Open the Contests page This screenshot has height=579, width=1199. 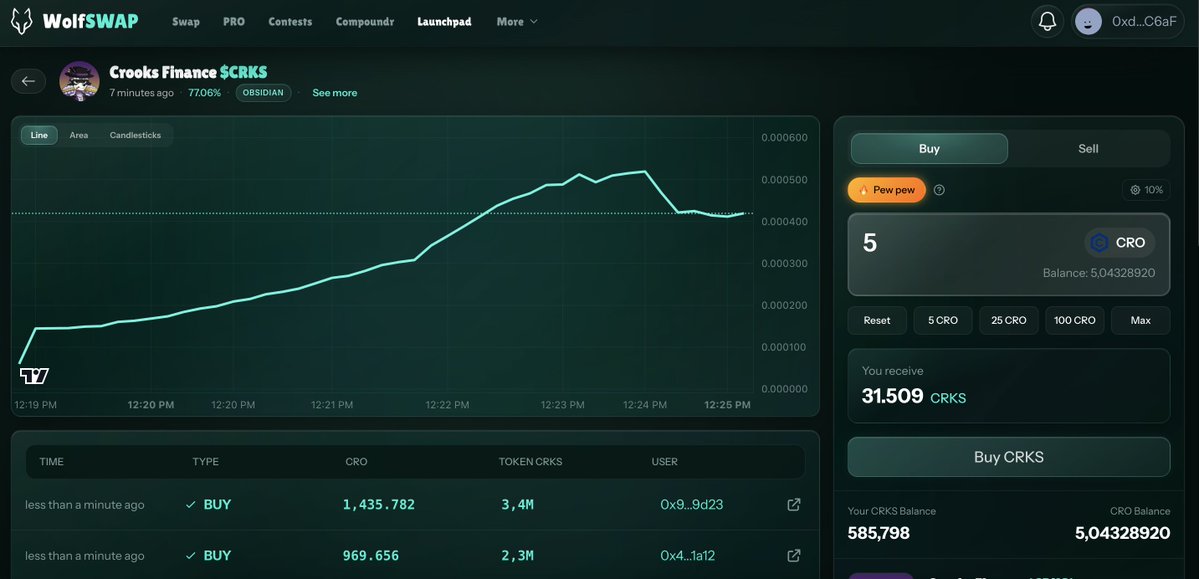(290, 21)
